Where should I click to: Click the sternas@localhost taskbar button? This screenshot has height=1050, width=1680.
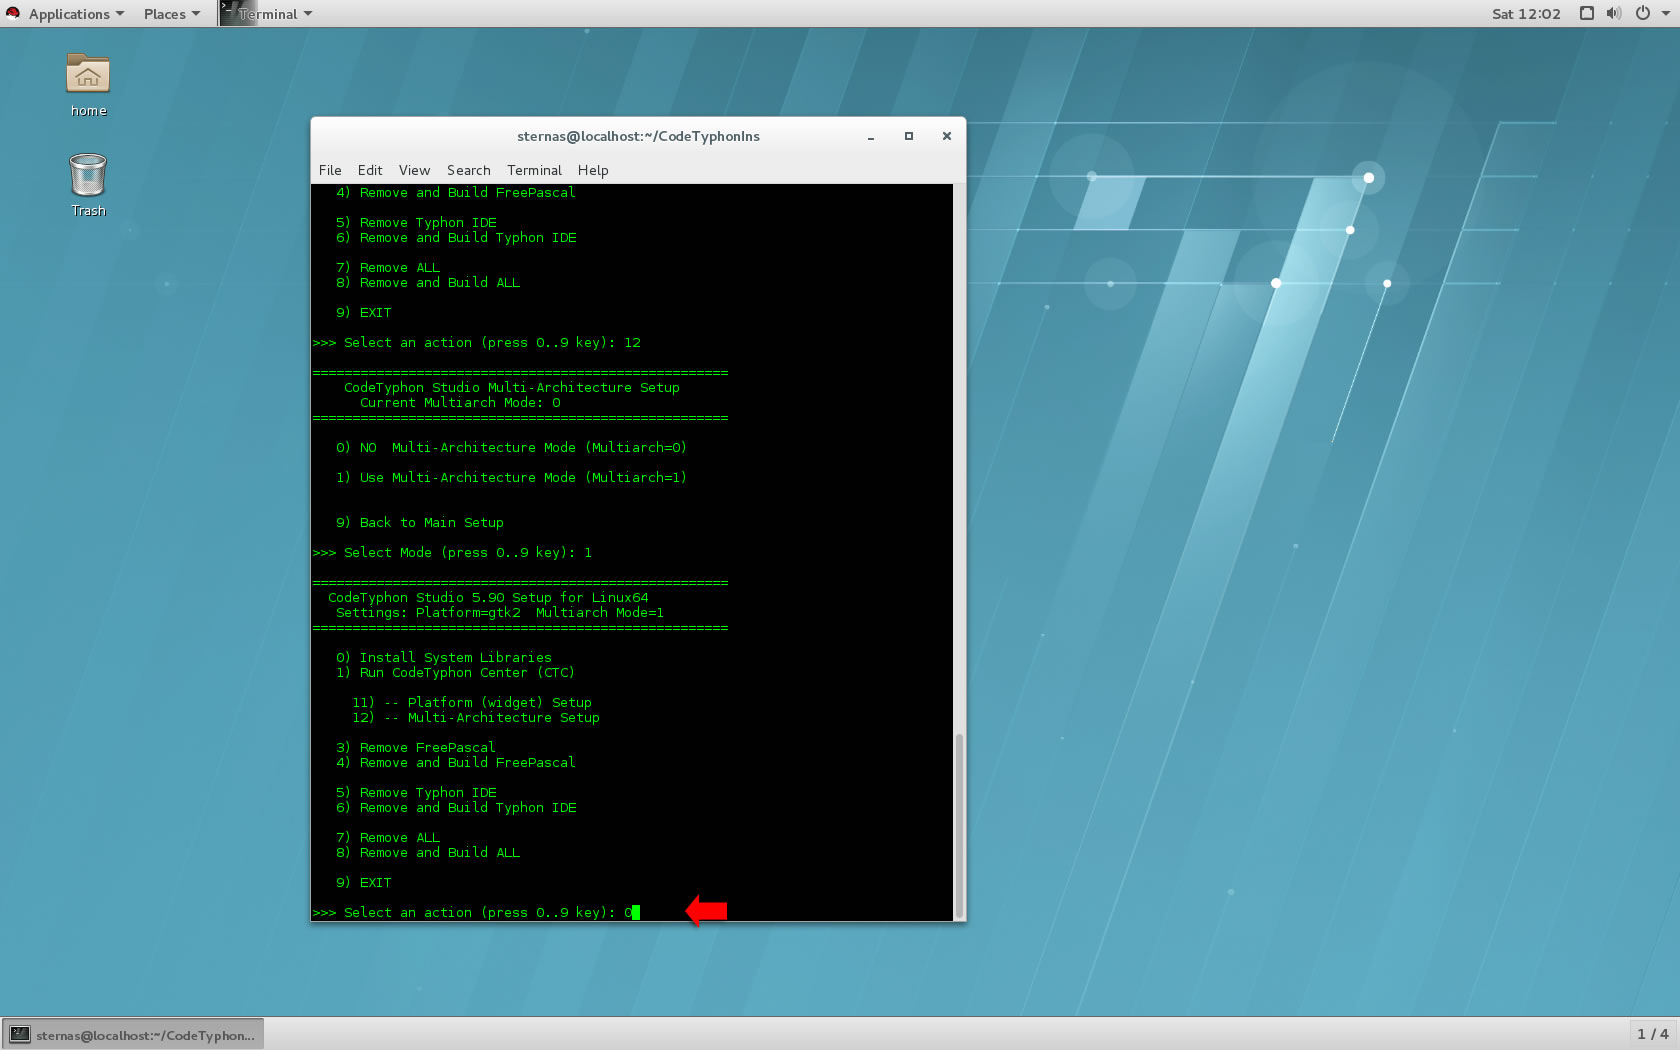[134, 1035]
